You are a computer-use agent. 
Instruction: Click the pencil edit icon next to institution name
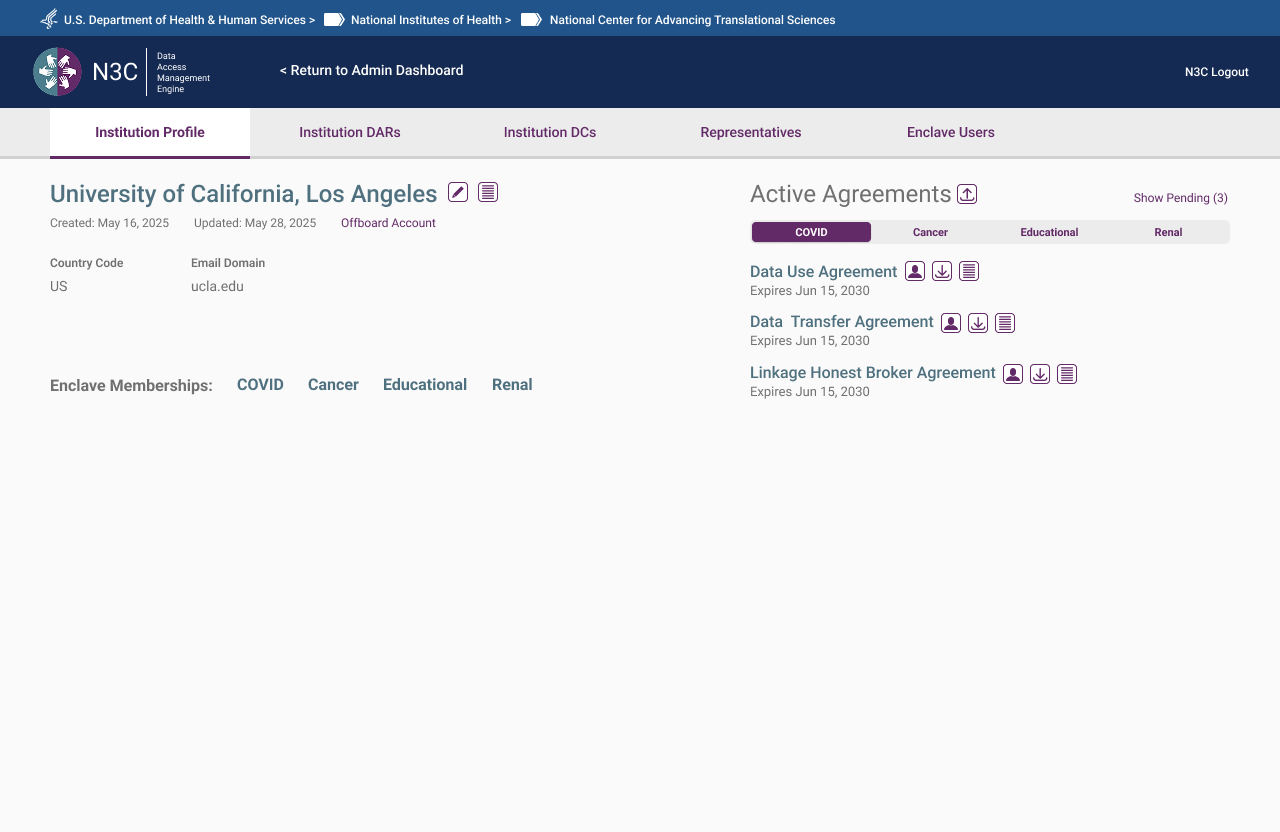pos(457,192)
